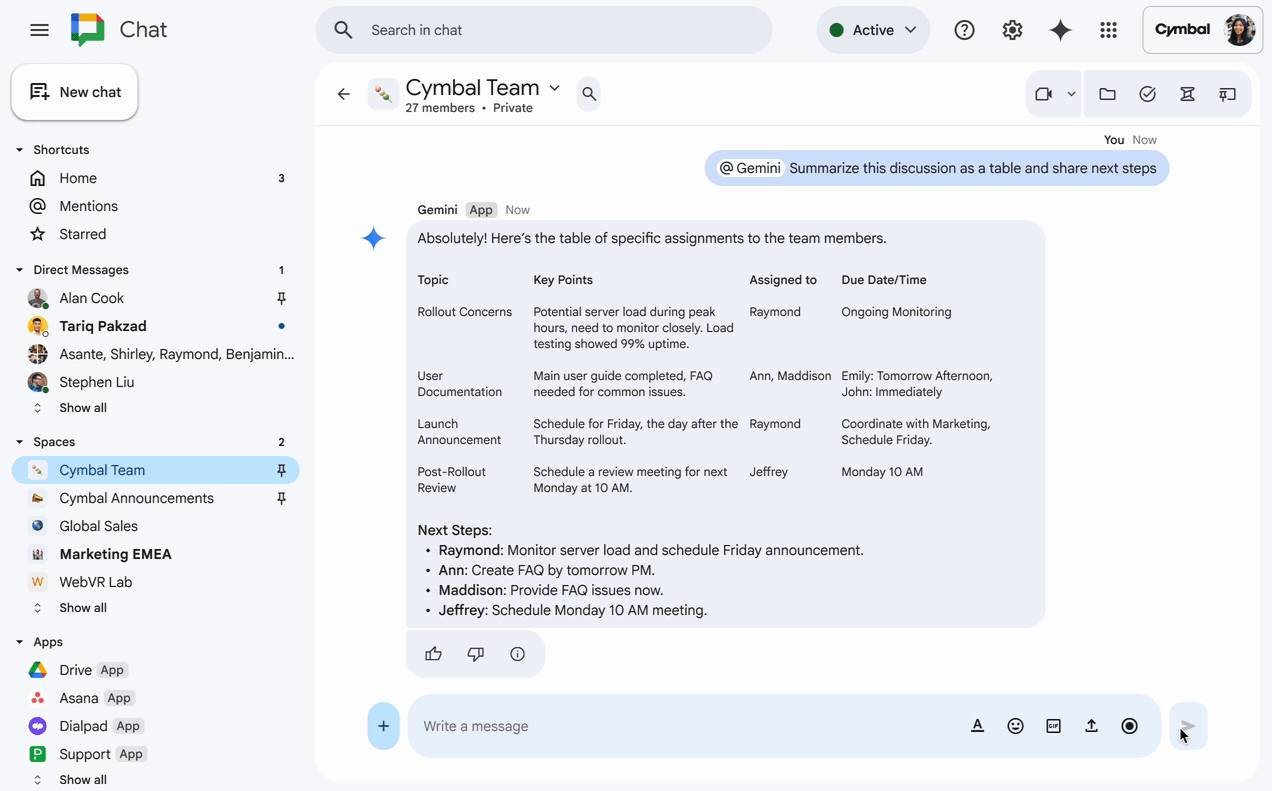Collapse the Spaces section

click(19, 442)
